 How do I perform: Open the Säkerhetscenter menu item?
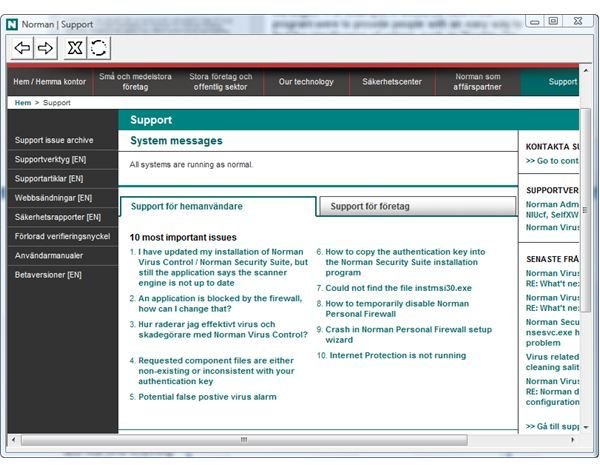(392, 82)
